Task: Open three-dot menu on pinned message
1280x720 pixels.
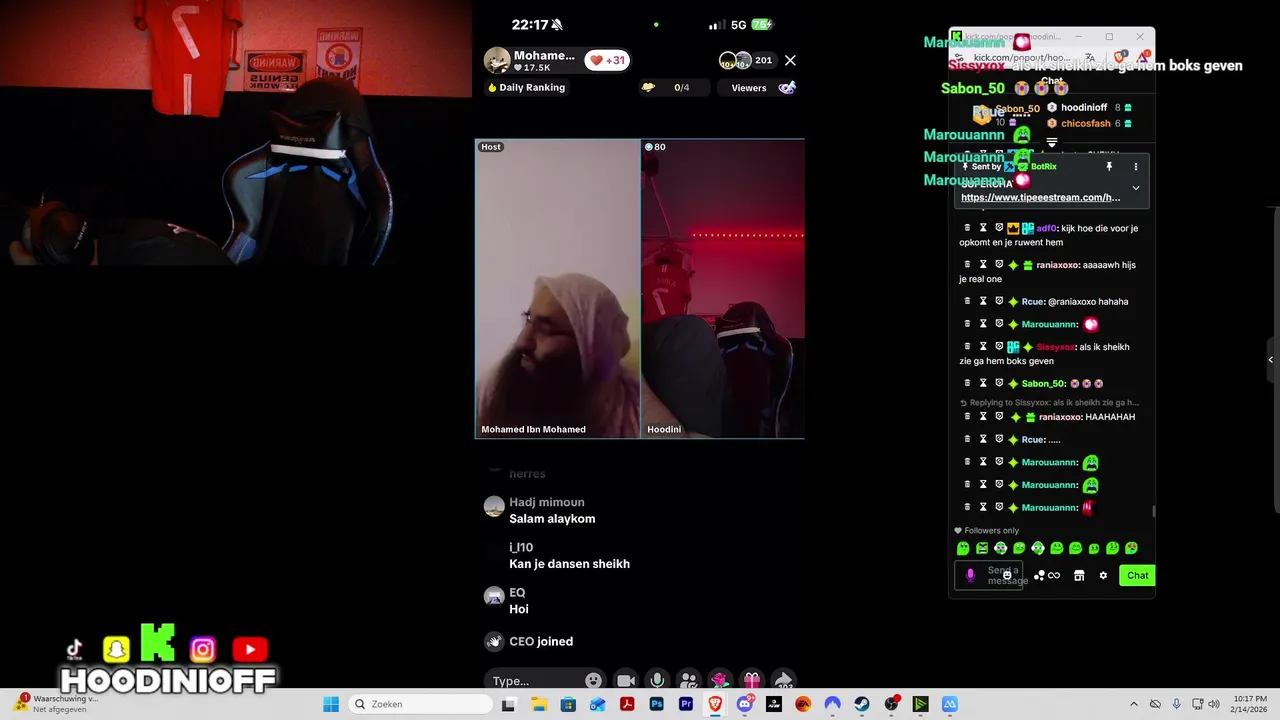Action: 1135,167
